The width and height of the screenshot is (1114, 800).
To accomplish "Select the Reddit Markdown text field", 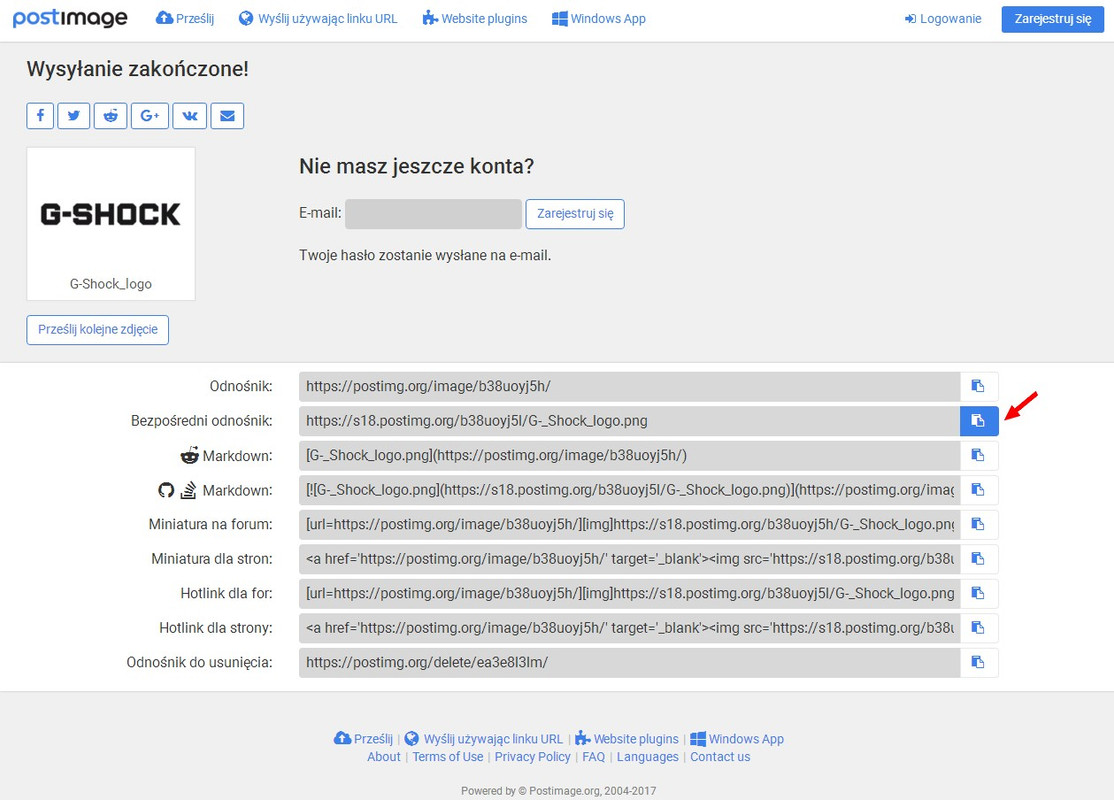I will [629, 455].
